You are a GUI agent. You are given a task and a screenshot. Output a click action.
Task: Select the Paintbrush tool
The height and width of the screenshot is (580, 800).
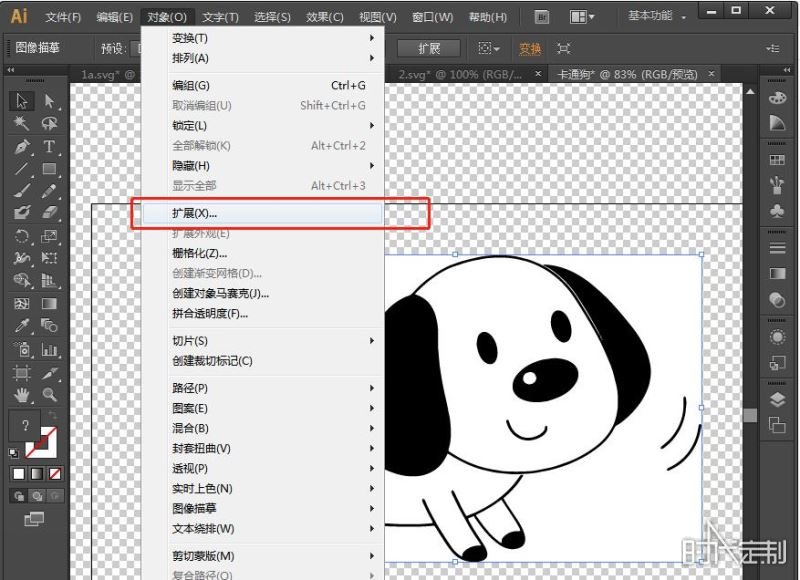click(x=21, y=191)
